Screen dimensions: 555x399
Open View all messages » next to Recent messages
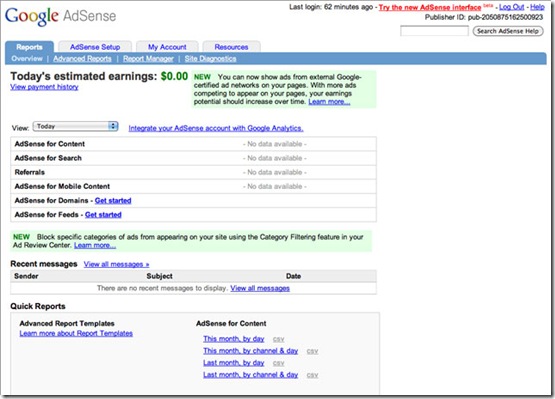coord(116,264)
